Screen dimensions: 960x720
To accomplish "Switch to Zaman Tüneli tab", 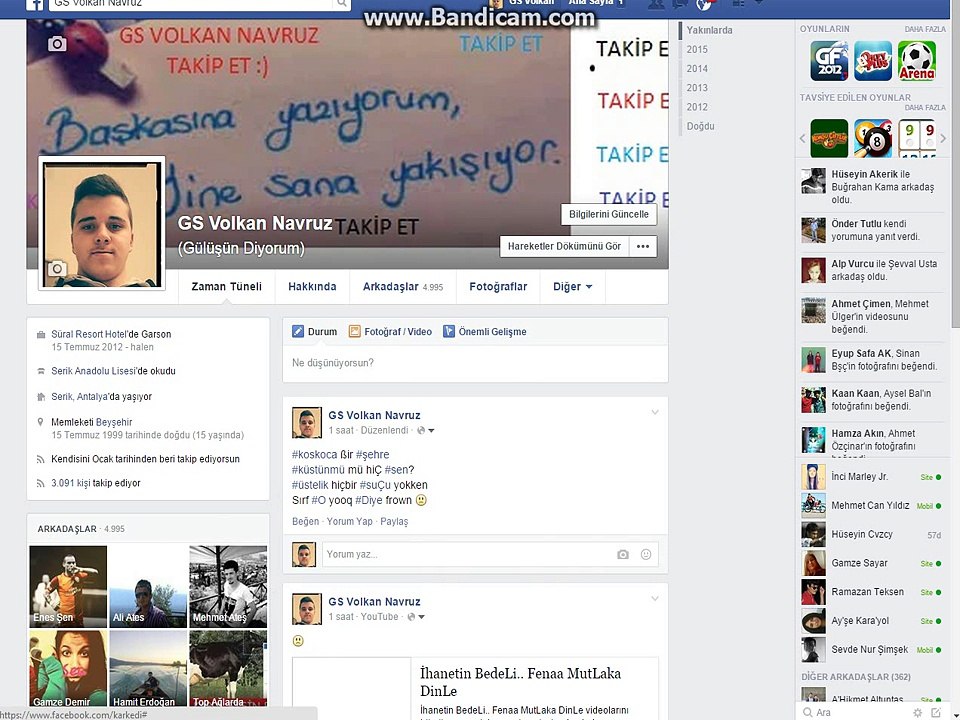I will pyautogui.click(x=227, y=287).
